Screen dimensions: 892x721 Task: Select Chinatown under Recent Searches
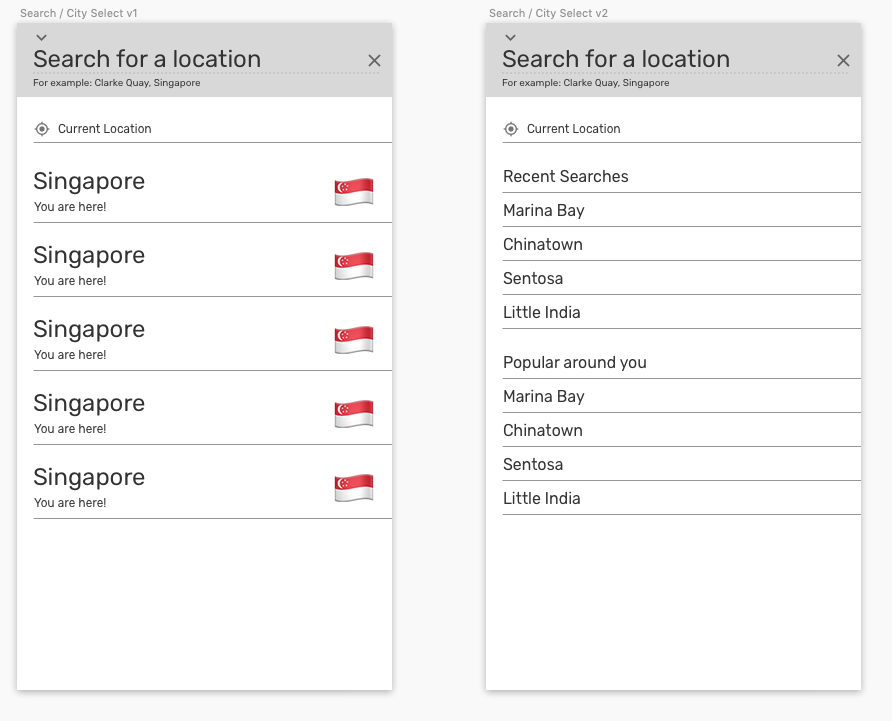[543, 245]
